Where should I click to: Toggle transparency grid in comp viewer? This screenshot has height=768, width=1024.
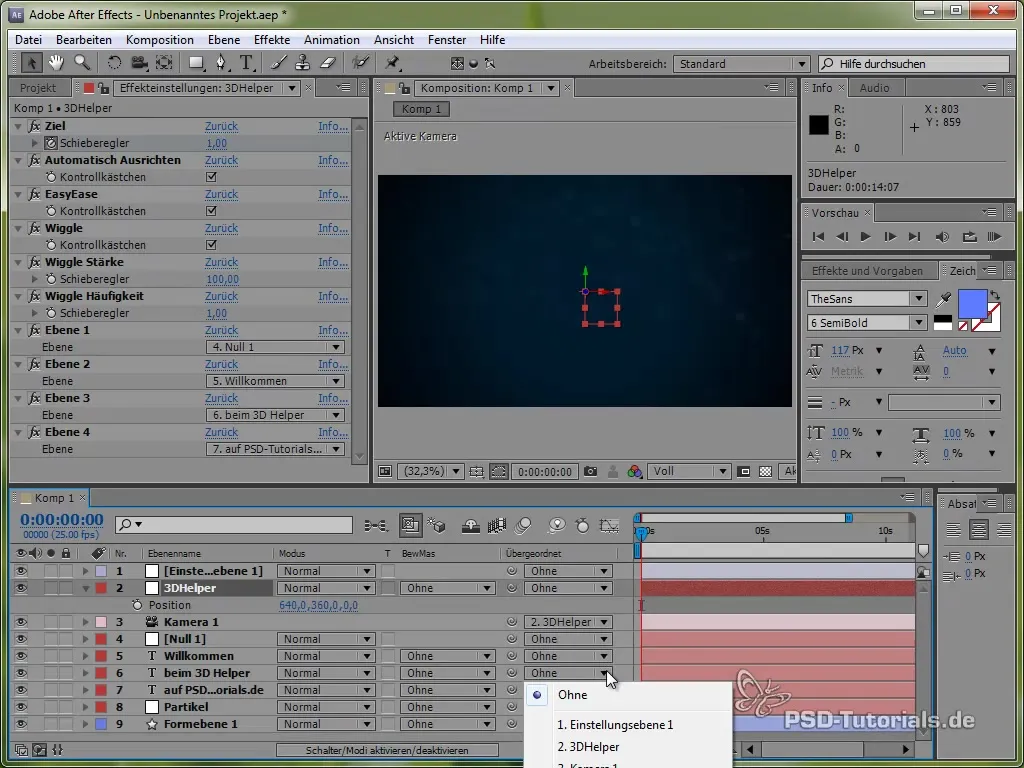coord(765,472)
